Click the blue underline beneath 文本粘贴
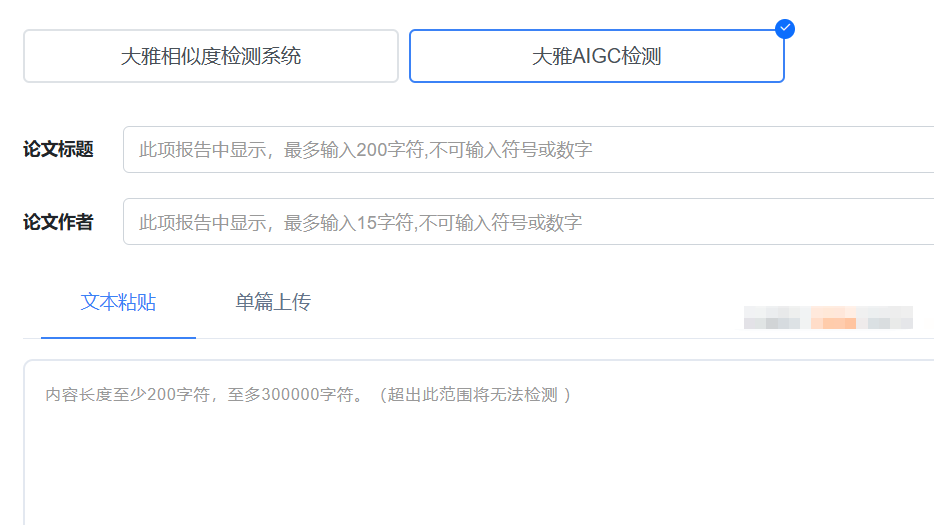Image resolution: width=934 pixels, height=525 pixels. tap(118, 337)
